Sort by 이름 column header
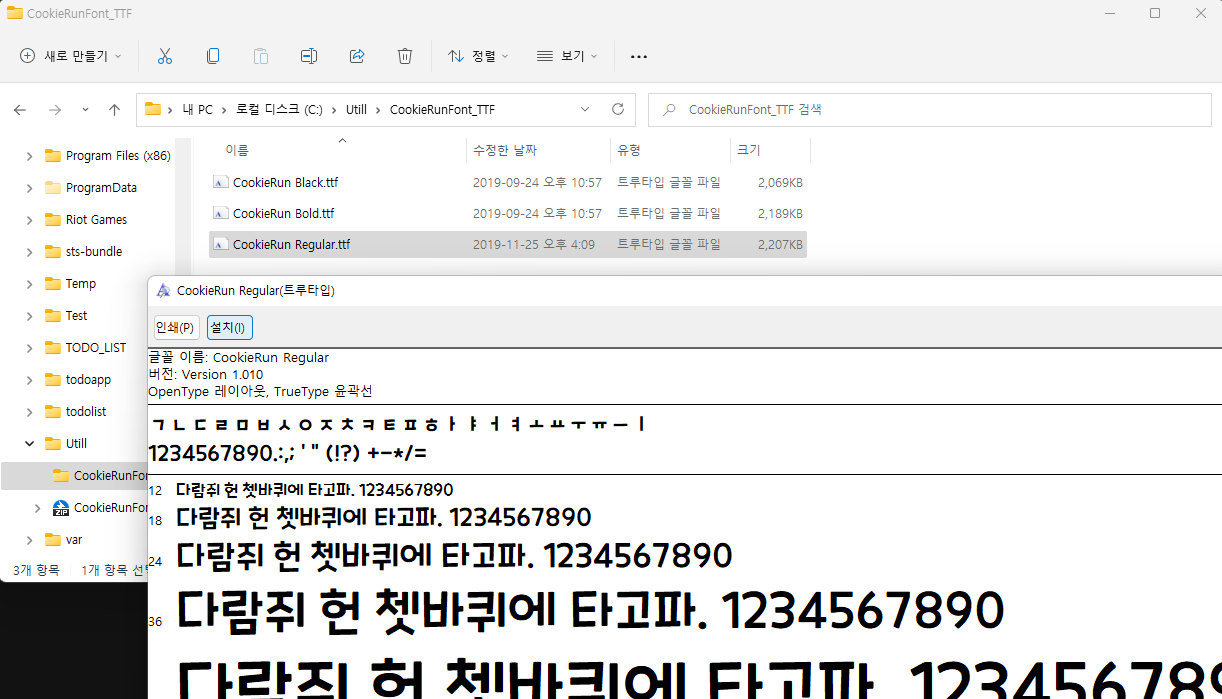Image resolution: width=1222 pixels, height=699 pixels. 237,150
